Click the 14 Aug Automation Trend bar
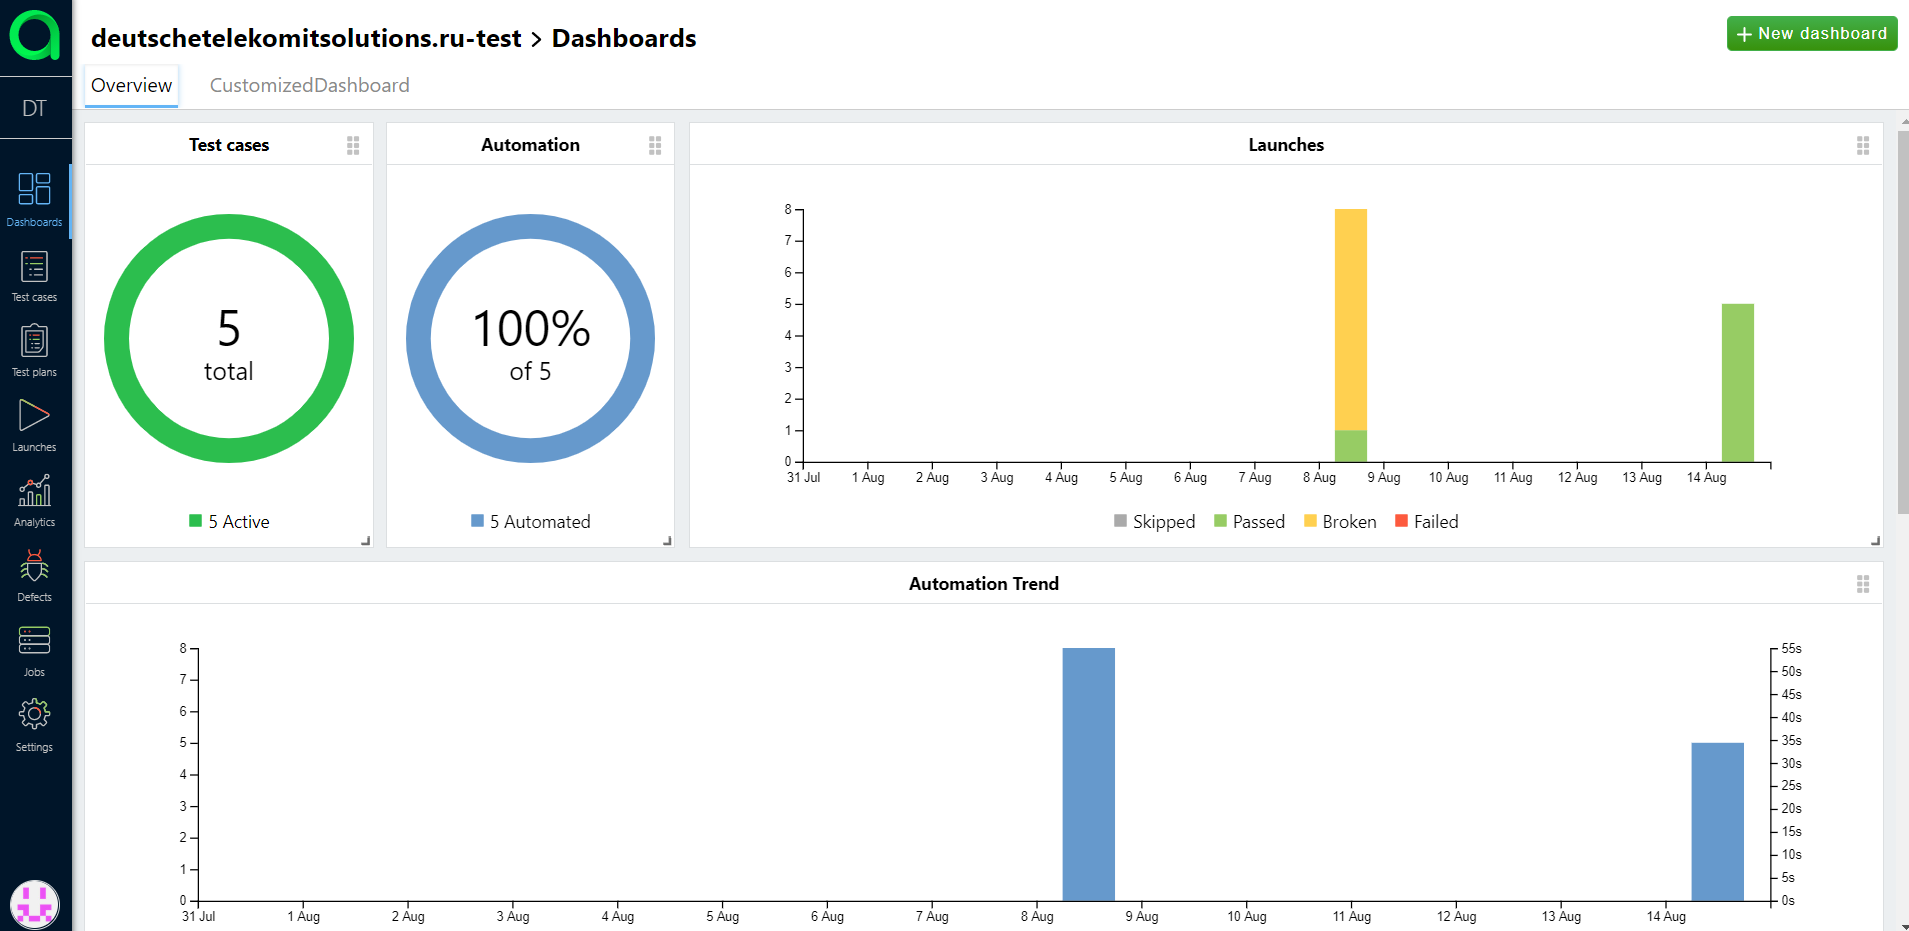The image size is (1909, 931). [x=1718, y=822]
